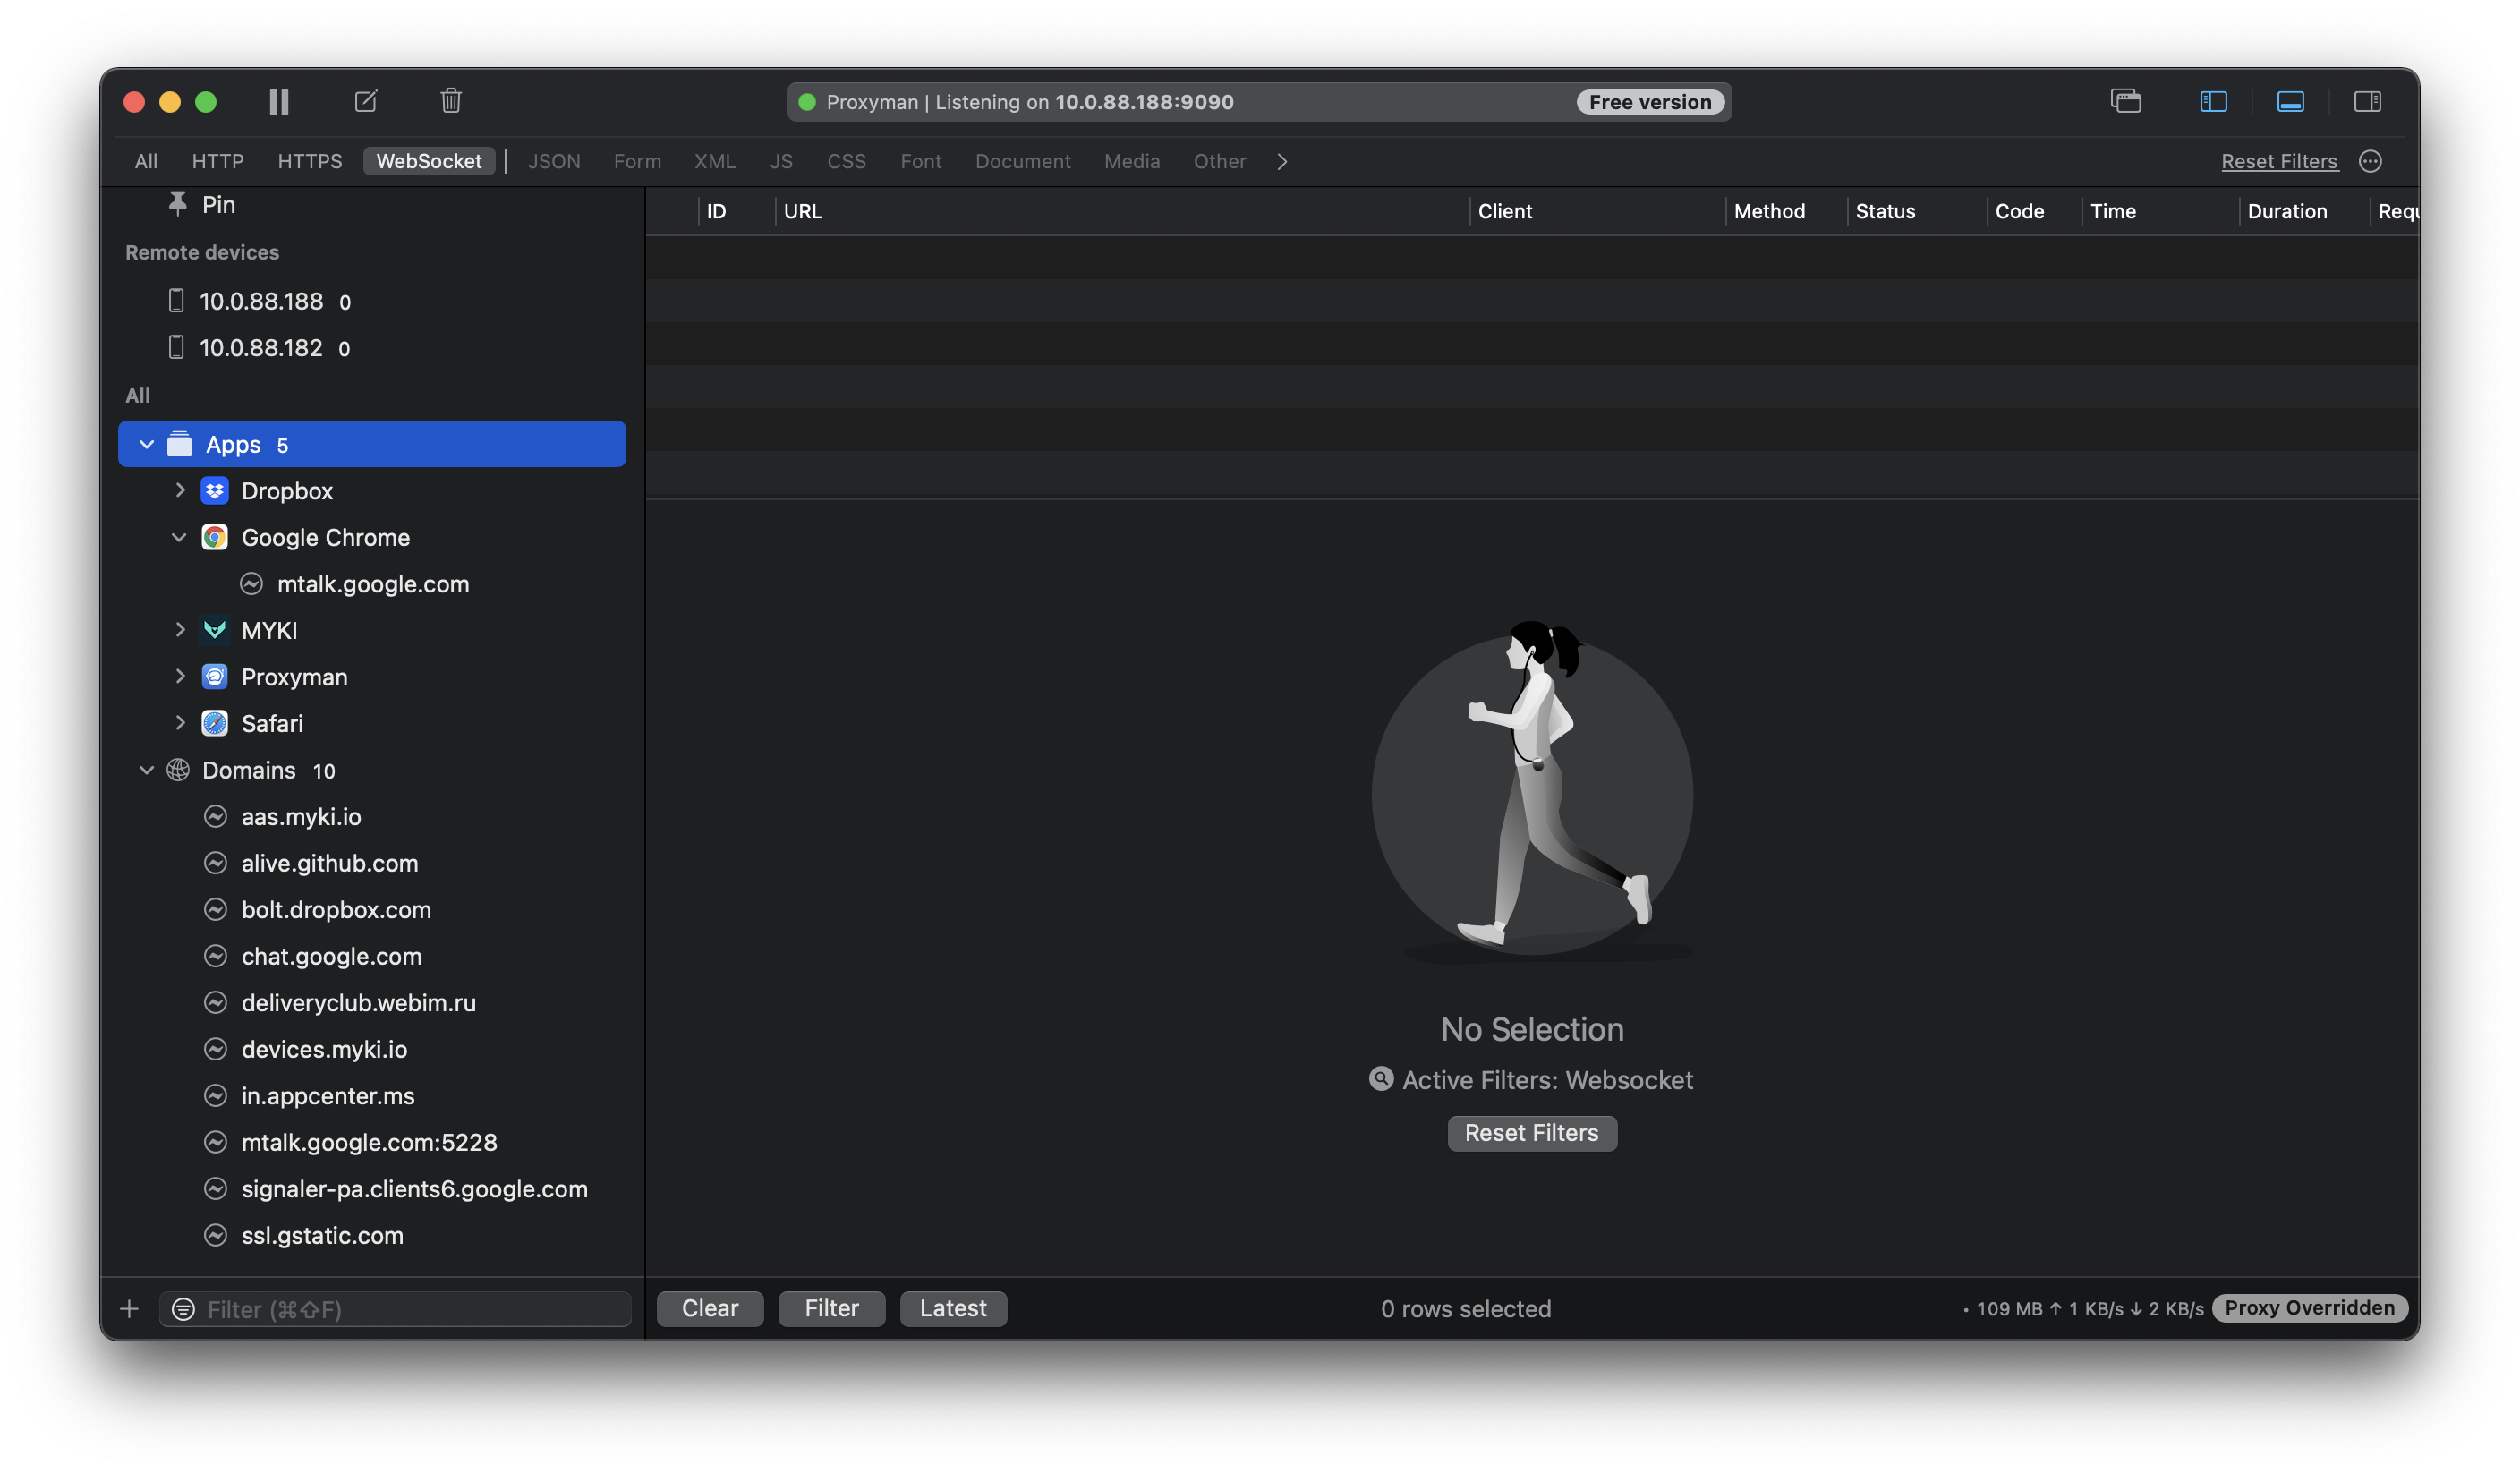Screen dimensions: 2520x1473
Task: Expand the Safari app entry
Action: click(181, 723)
